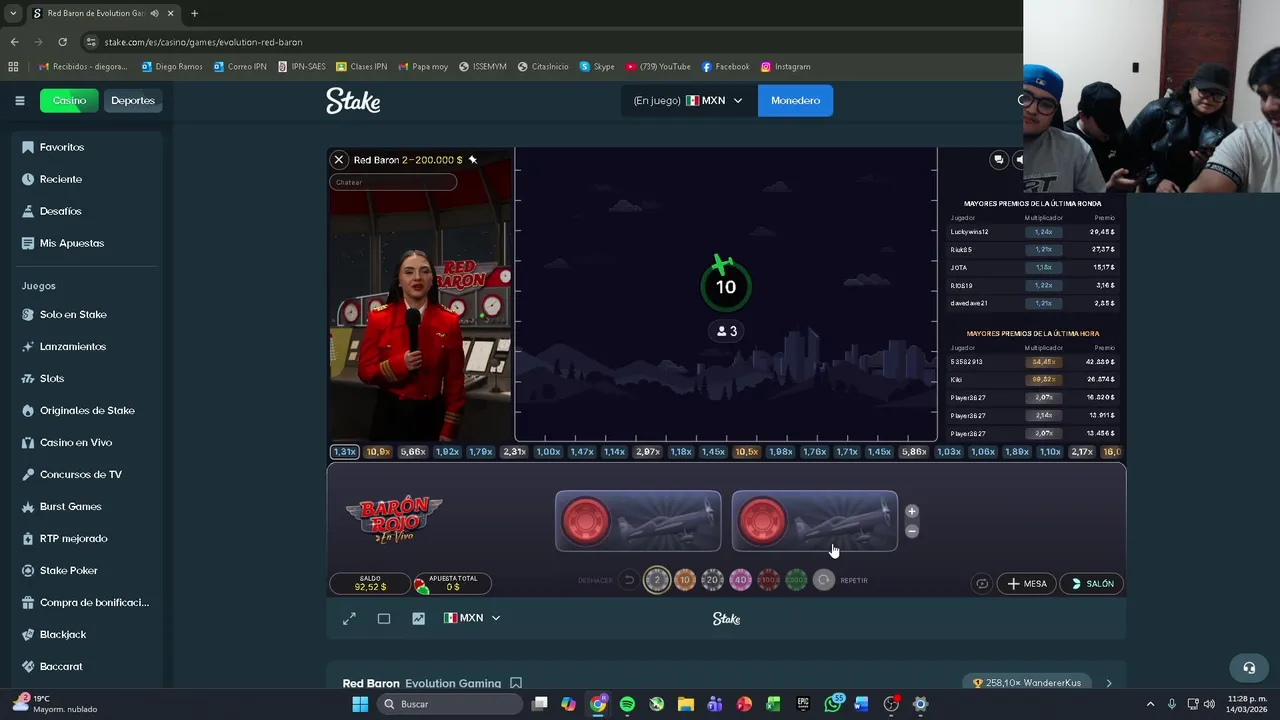Add another betting spot with plus
The image size is (1280, 720).
(x=911, y=512)
